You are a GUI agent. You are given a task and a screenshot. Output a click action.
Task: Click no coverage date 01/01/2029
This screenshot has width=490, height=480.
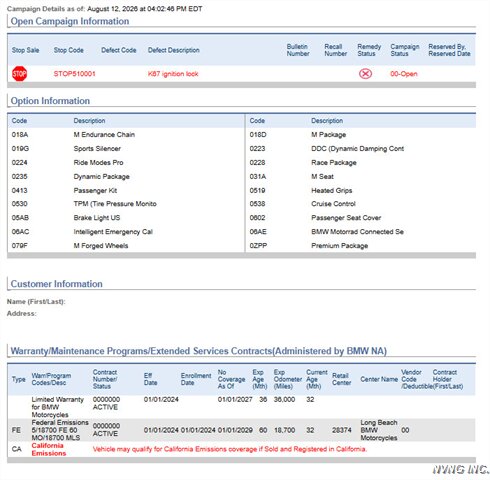pos(235,430)
